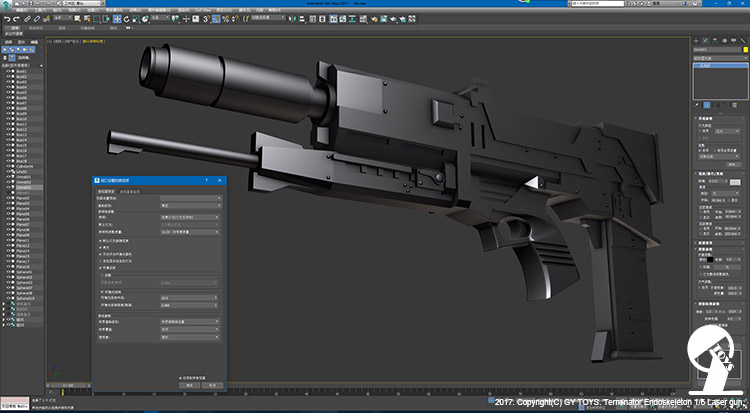
Task: Toggle the Ambient Occlusion checkbox
Action: point(102,292)
